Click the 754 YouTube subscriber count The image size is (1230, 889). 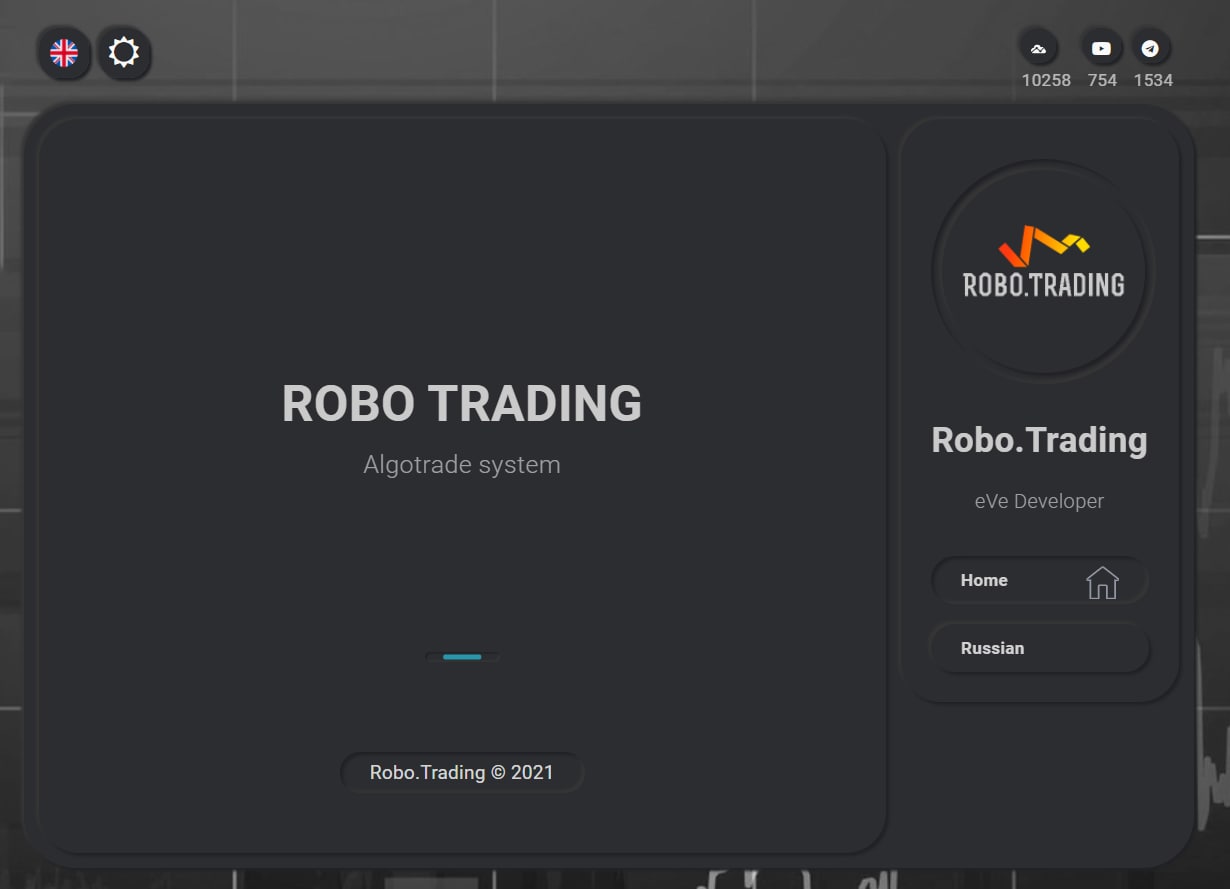click(x=1102, y=80)
